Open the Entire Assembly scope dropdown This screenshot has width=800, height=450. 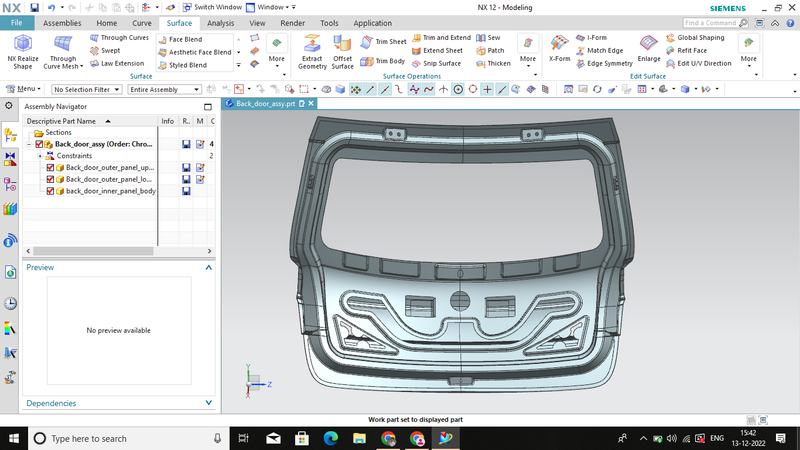[164, 89]
